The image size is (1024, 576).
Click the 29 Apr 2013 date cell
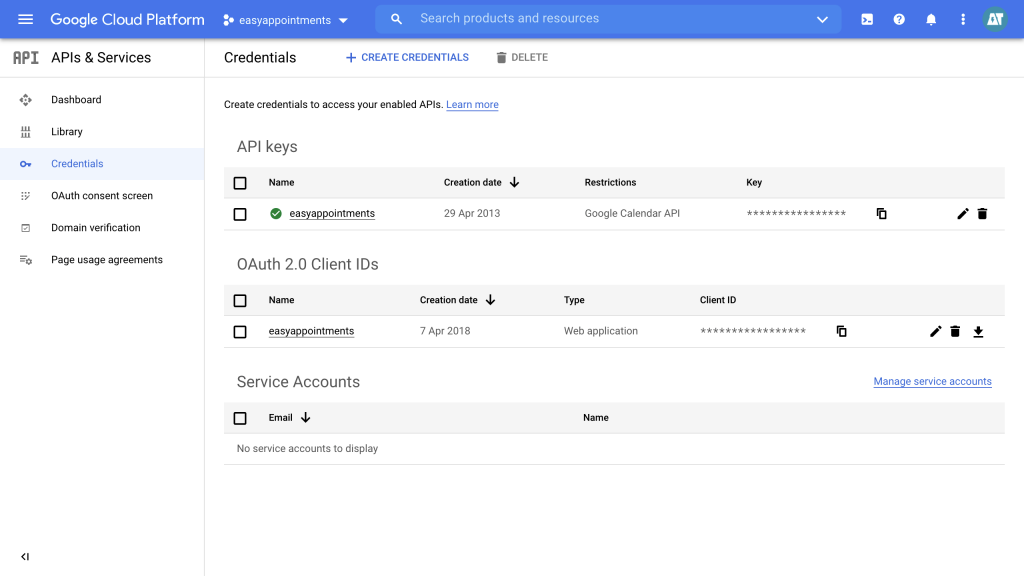tap(472, 214)
